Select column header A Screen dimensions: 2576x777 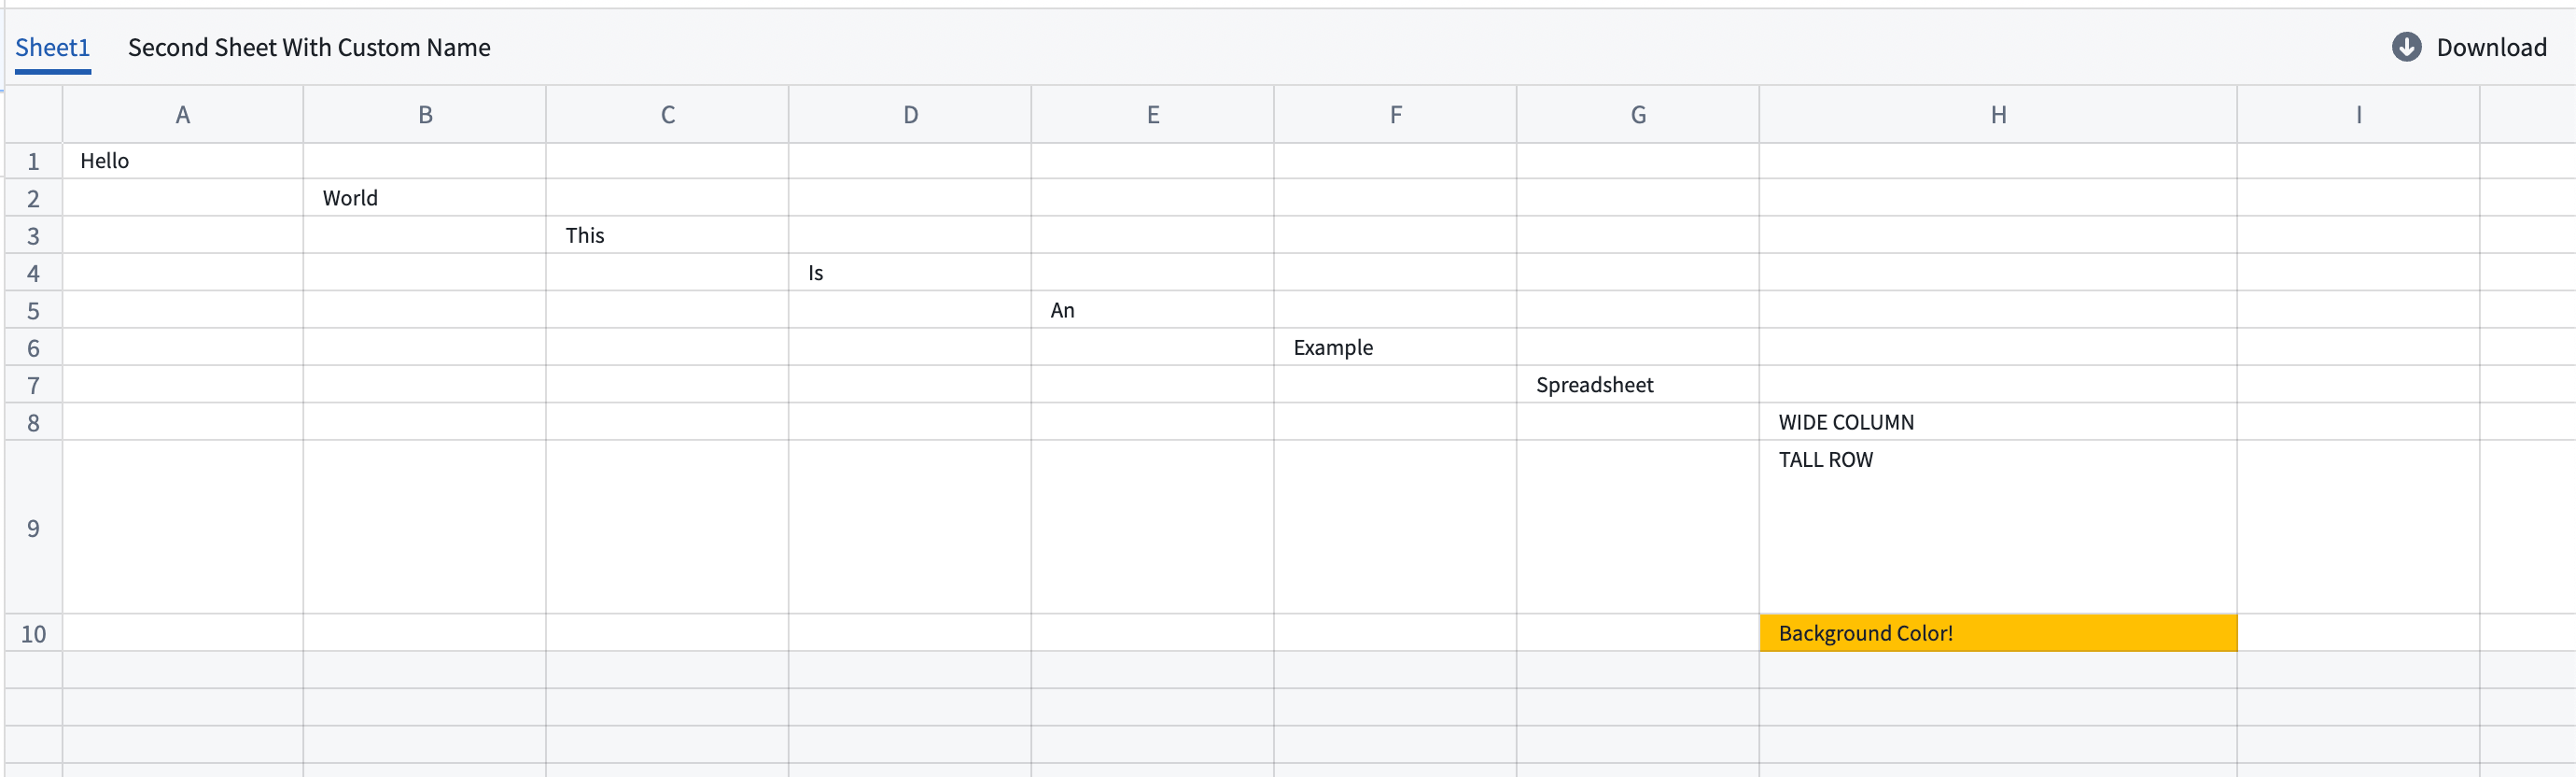point(183,114)
